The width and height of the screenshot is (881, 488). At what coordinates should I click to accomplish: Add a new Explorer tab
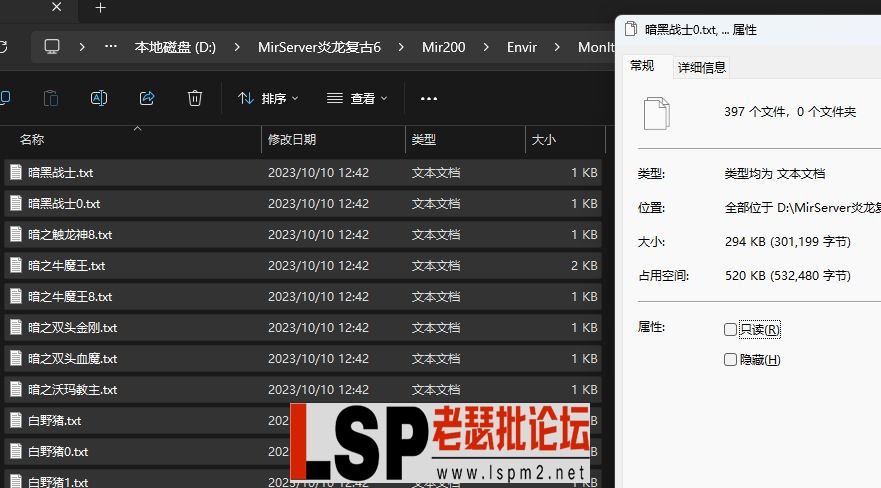point(100,8)
